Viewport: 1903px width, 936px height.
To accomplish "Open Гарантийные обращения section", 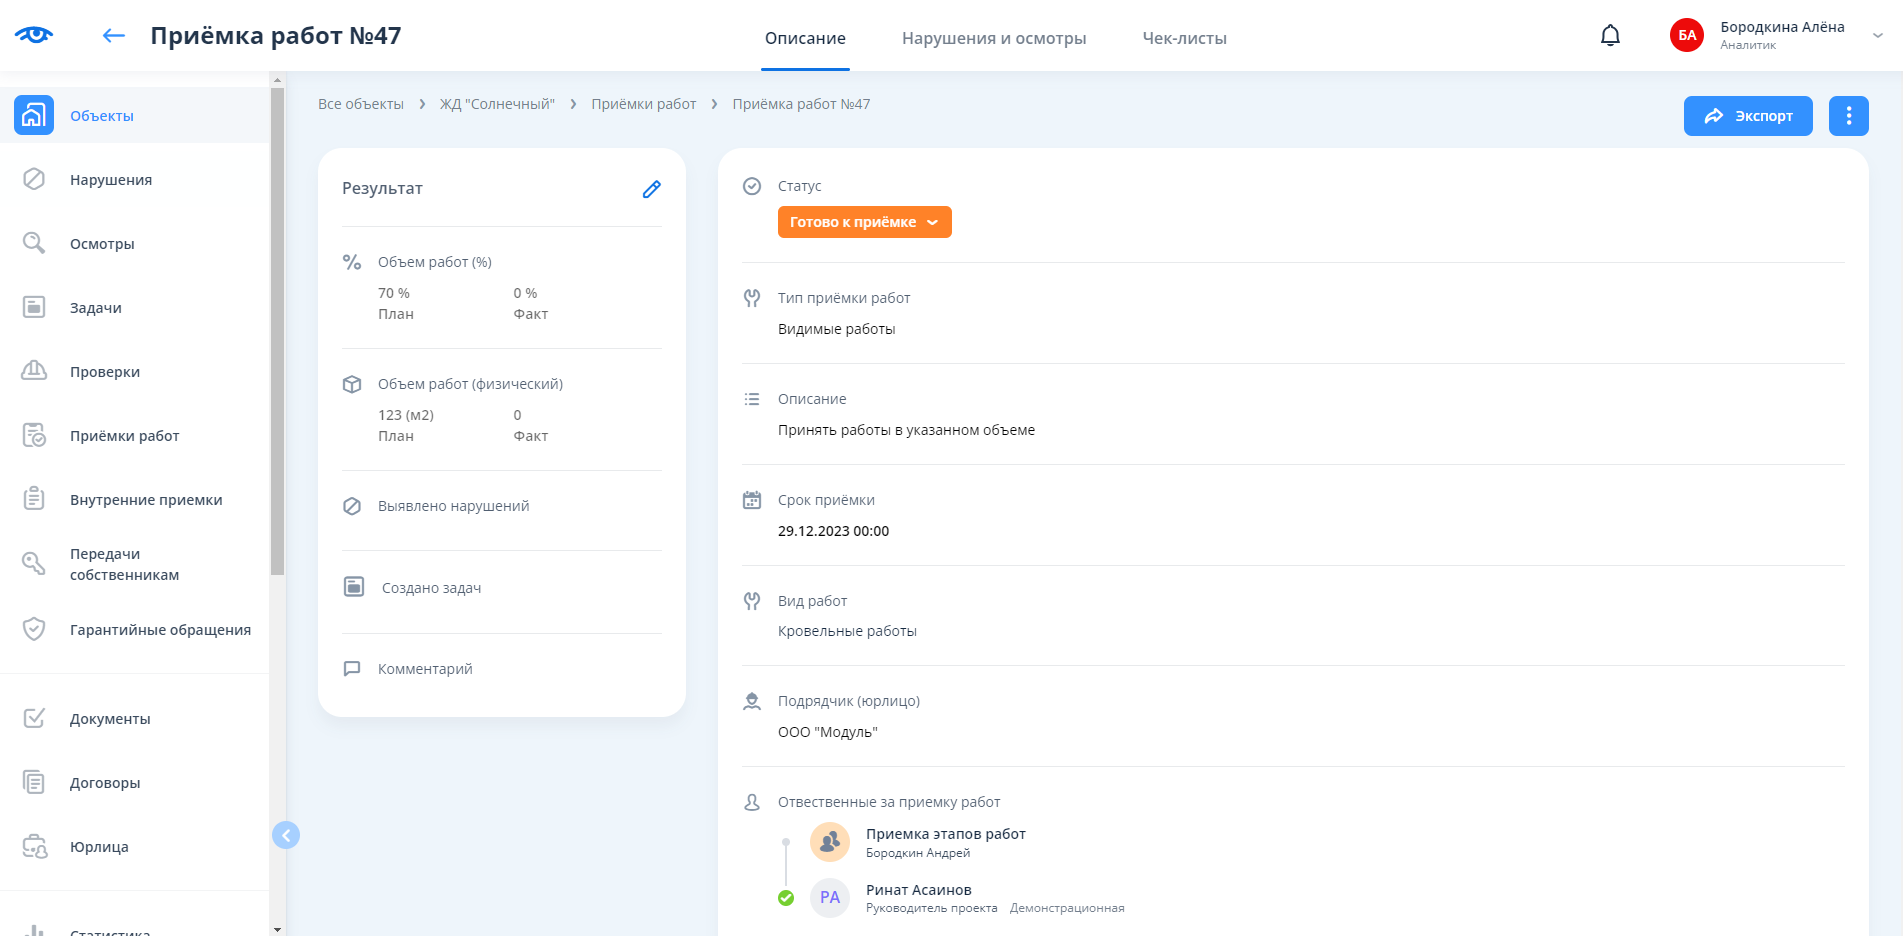I will point(160,630).
